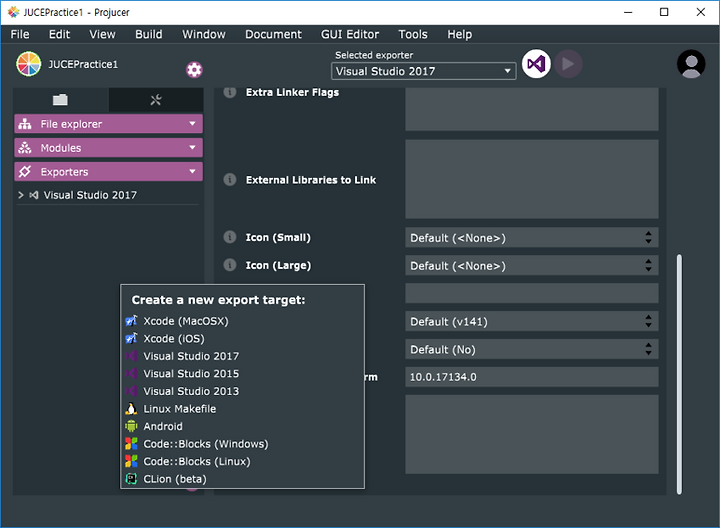
Task: Click the Exporters plug icon
Action: 25,172
